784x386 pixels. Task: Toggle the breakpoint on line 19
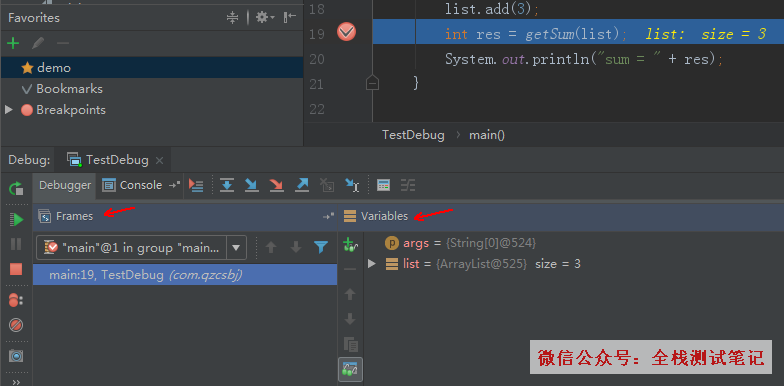pos(346,32)
